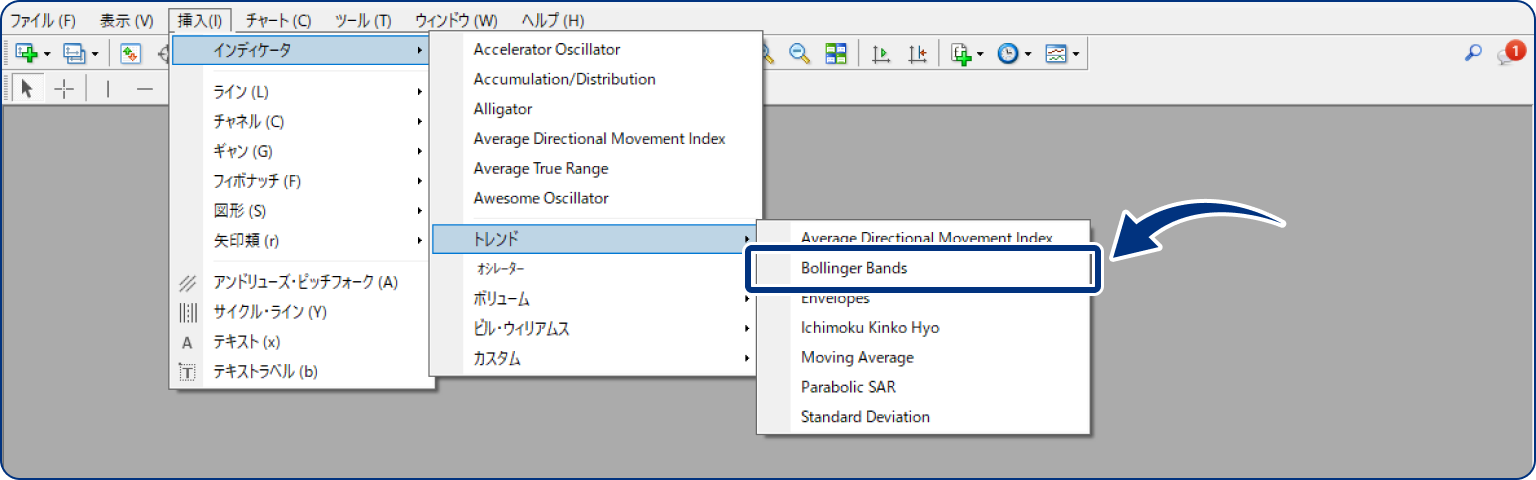This screenshot has height=480, width=1536.
Task: Choose Moving Average indicator
Action: (x=857, y=357)
